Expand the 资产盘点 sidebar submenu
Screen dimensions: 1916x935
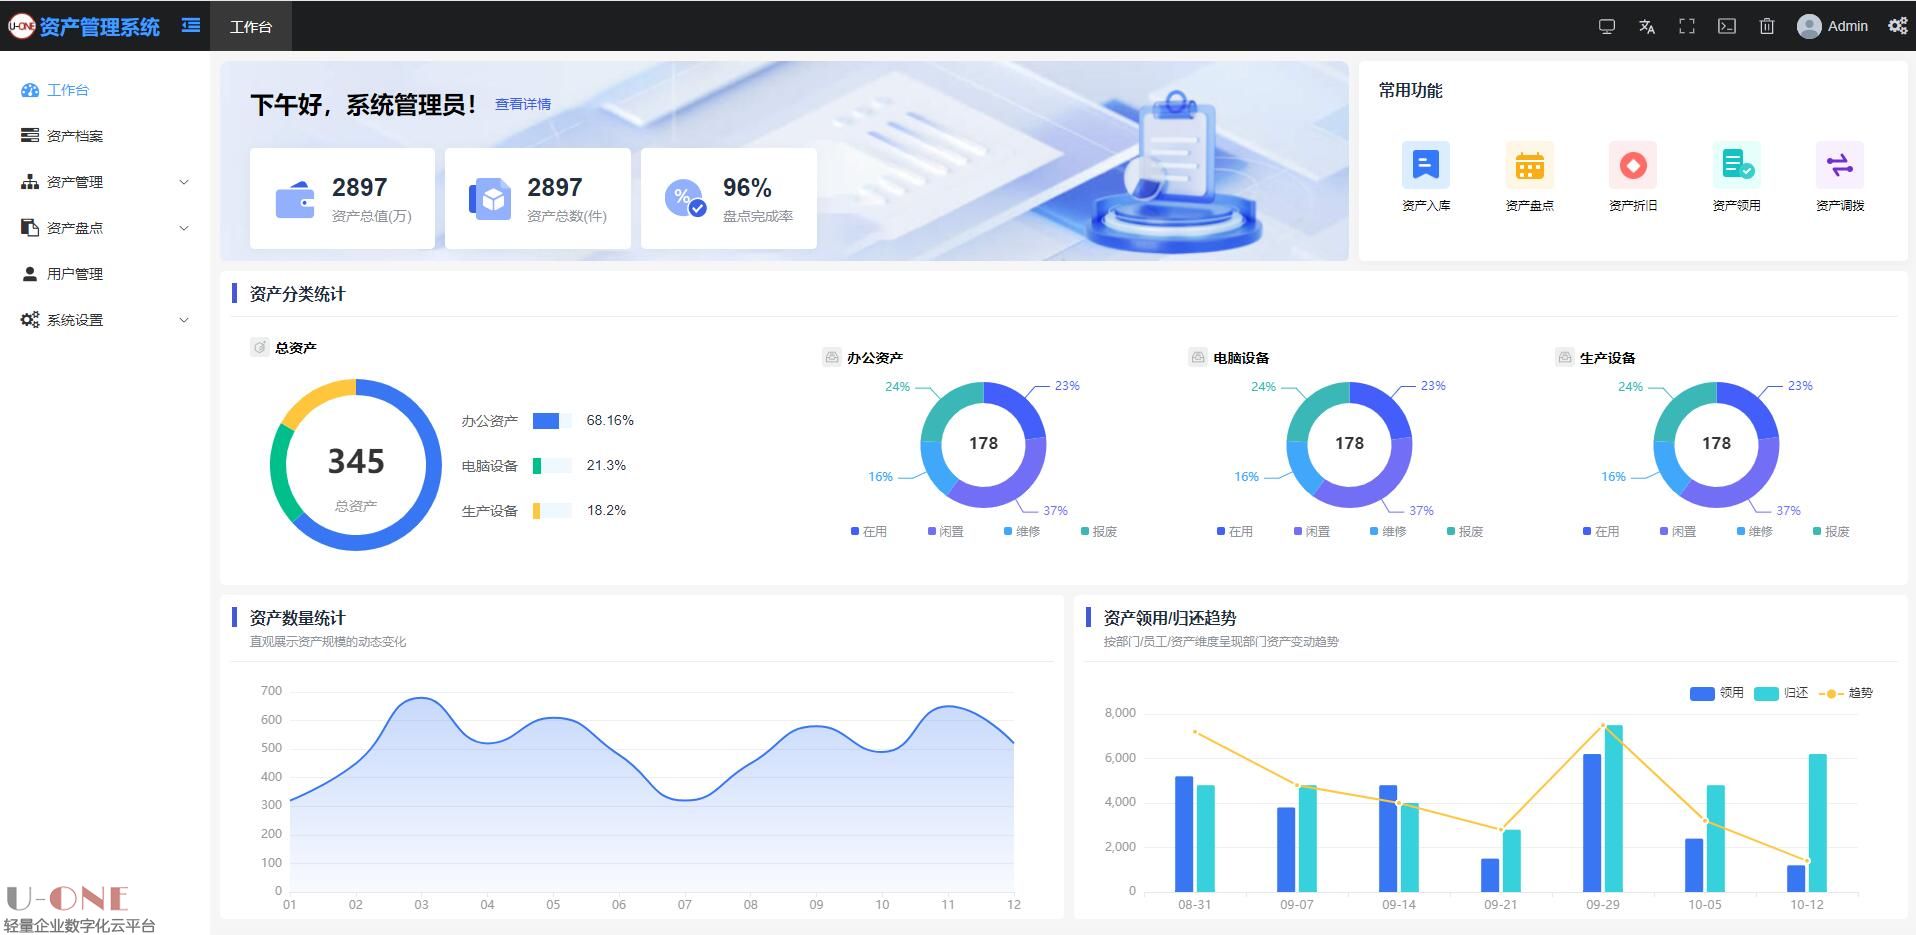click(x=104, y=228)
